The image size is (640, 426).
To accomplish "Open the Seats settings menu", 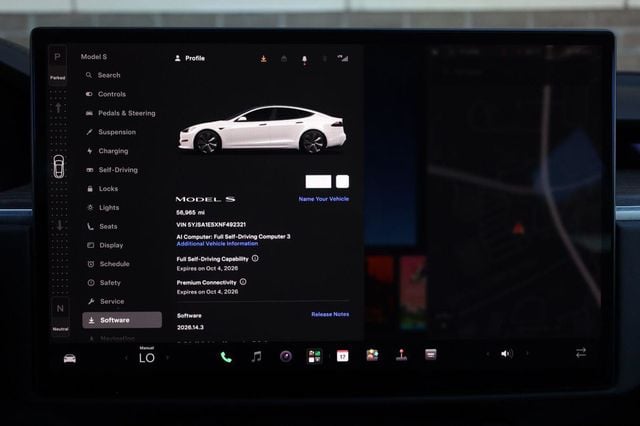I will click(x=102, y=226).
